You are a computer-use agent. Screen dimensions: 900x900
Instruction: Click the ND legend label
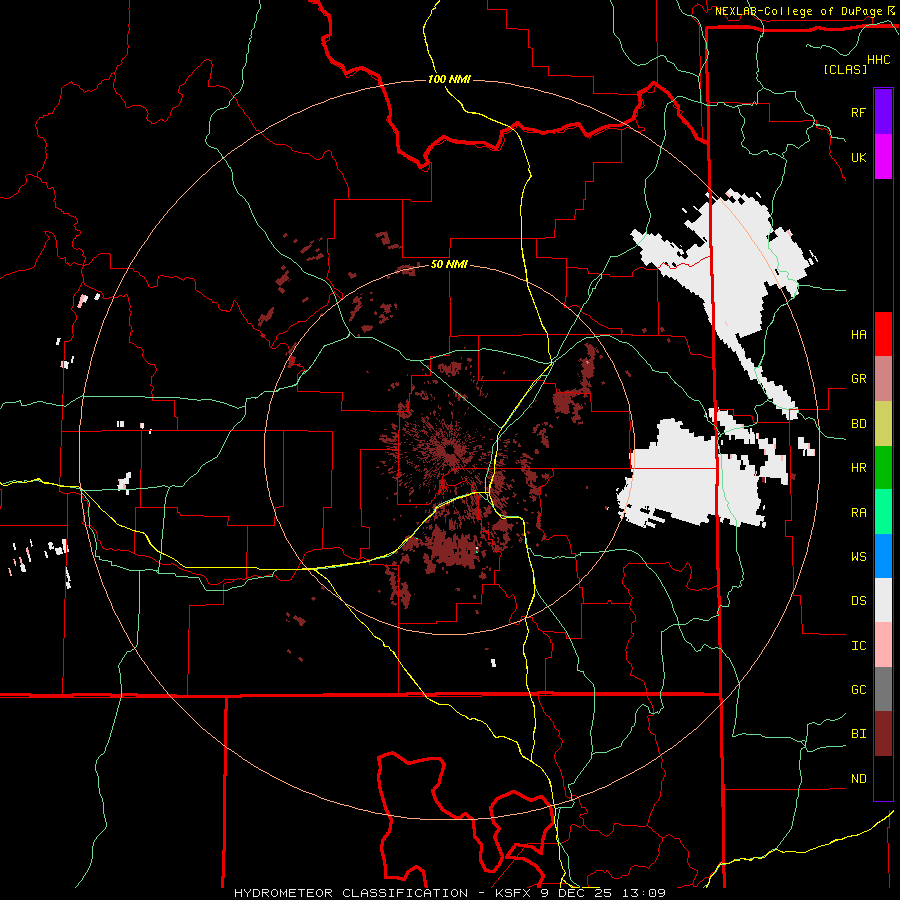[x=858, y=778]
